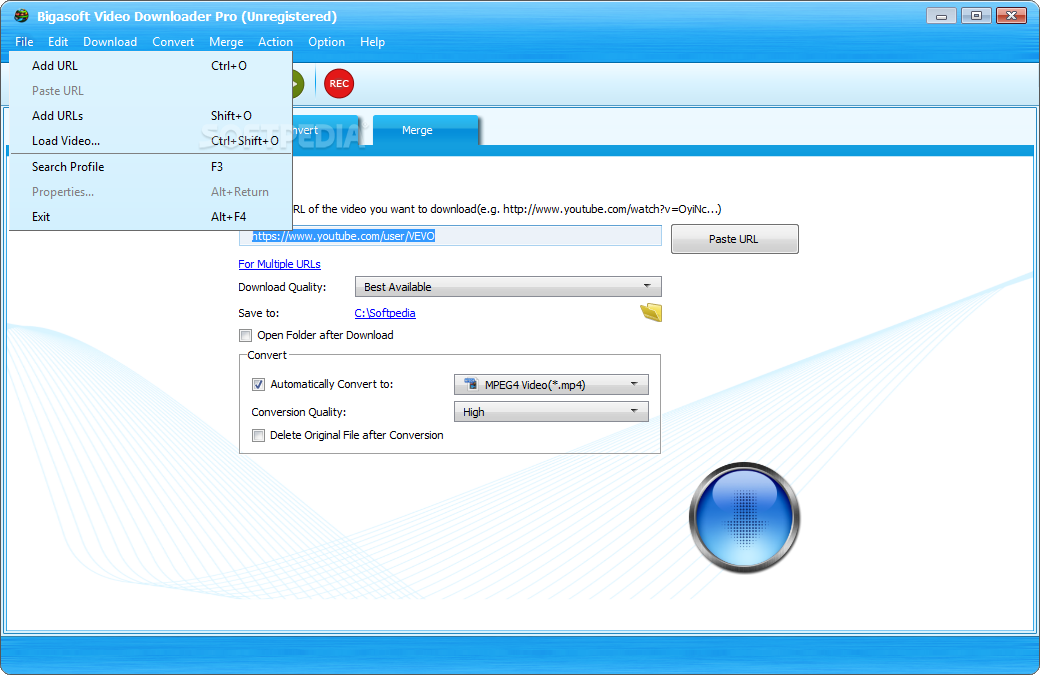
Task: Expand the Download Quality dropdown
Action: pos(508,286)
